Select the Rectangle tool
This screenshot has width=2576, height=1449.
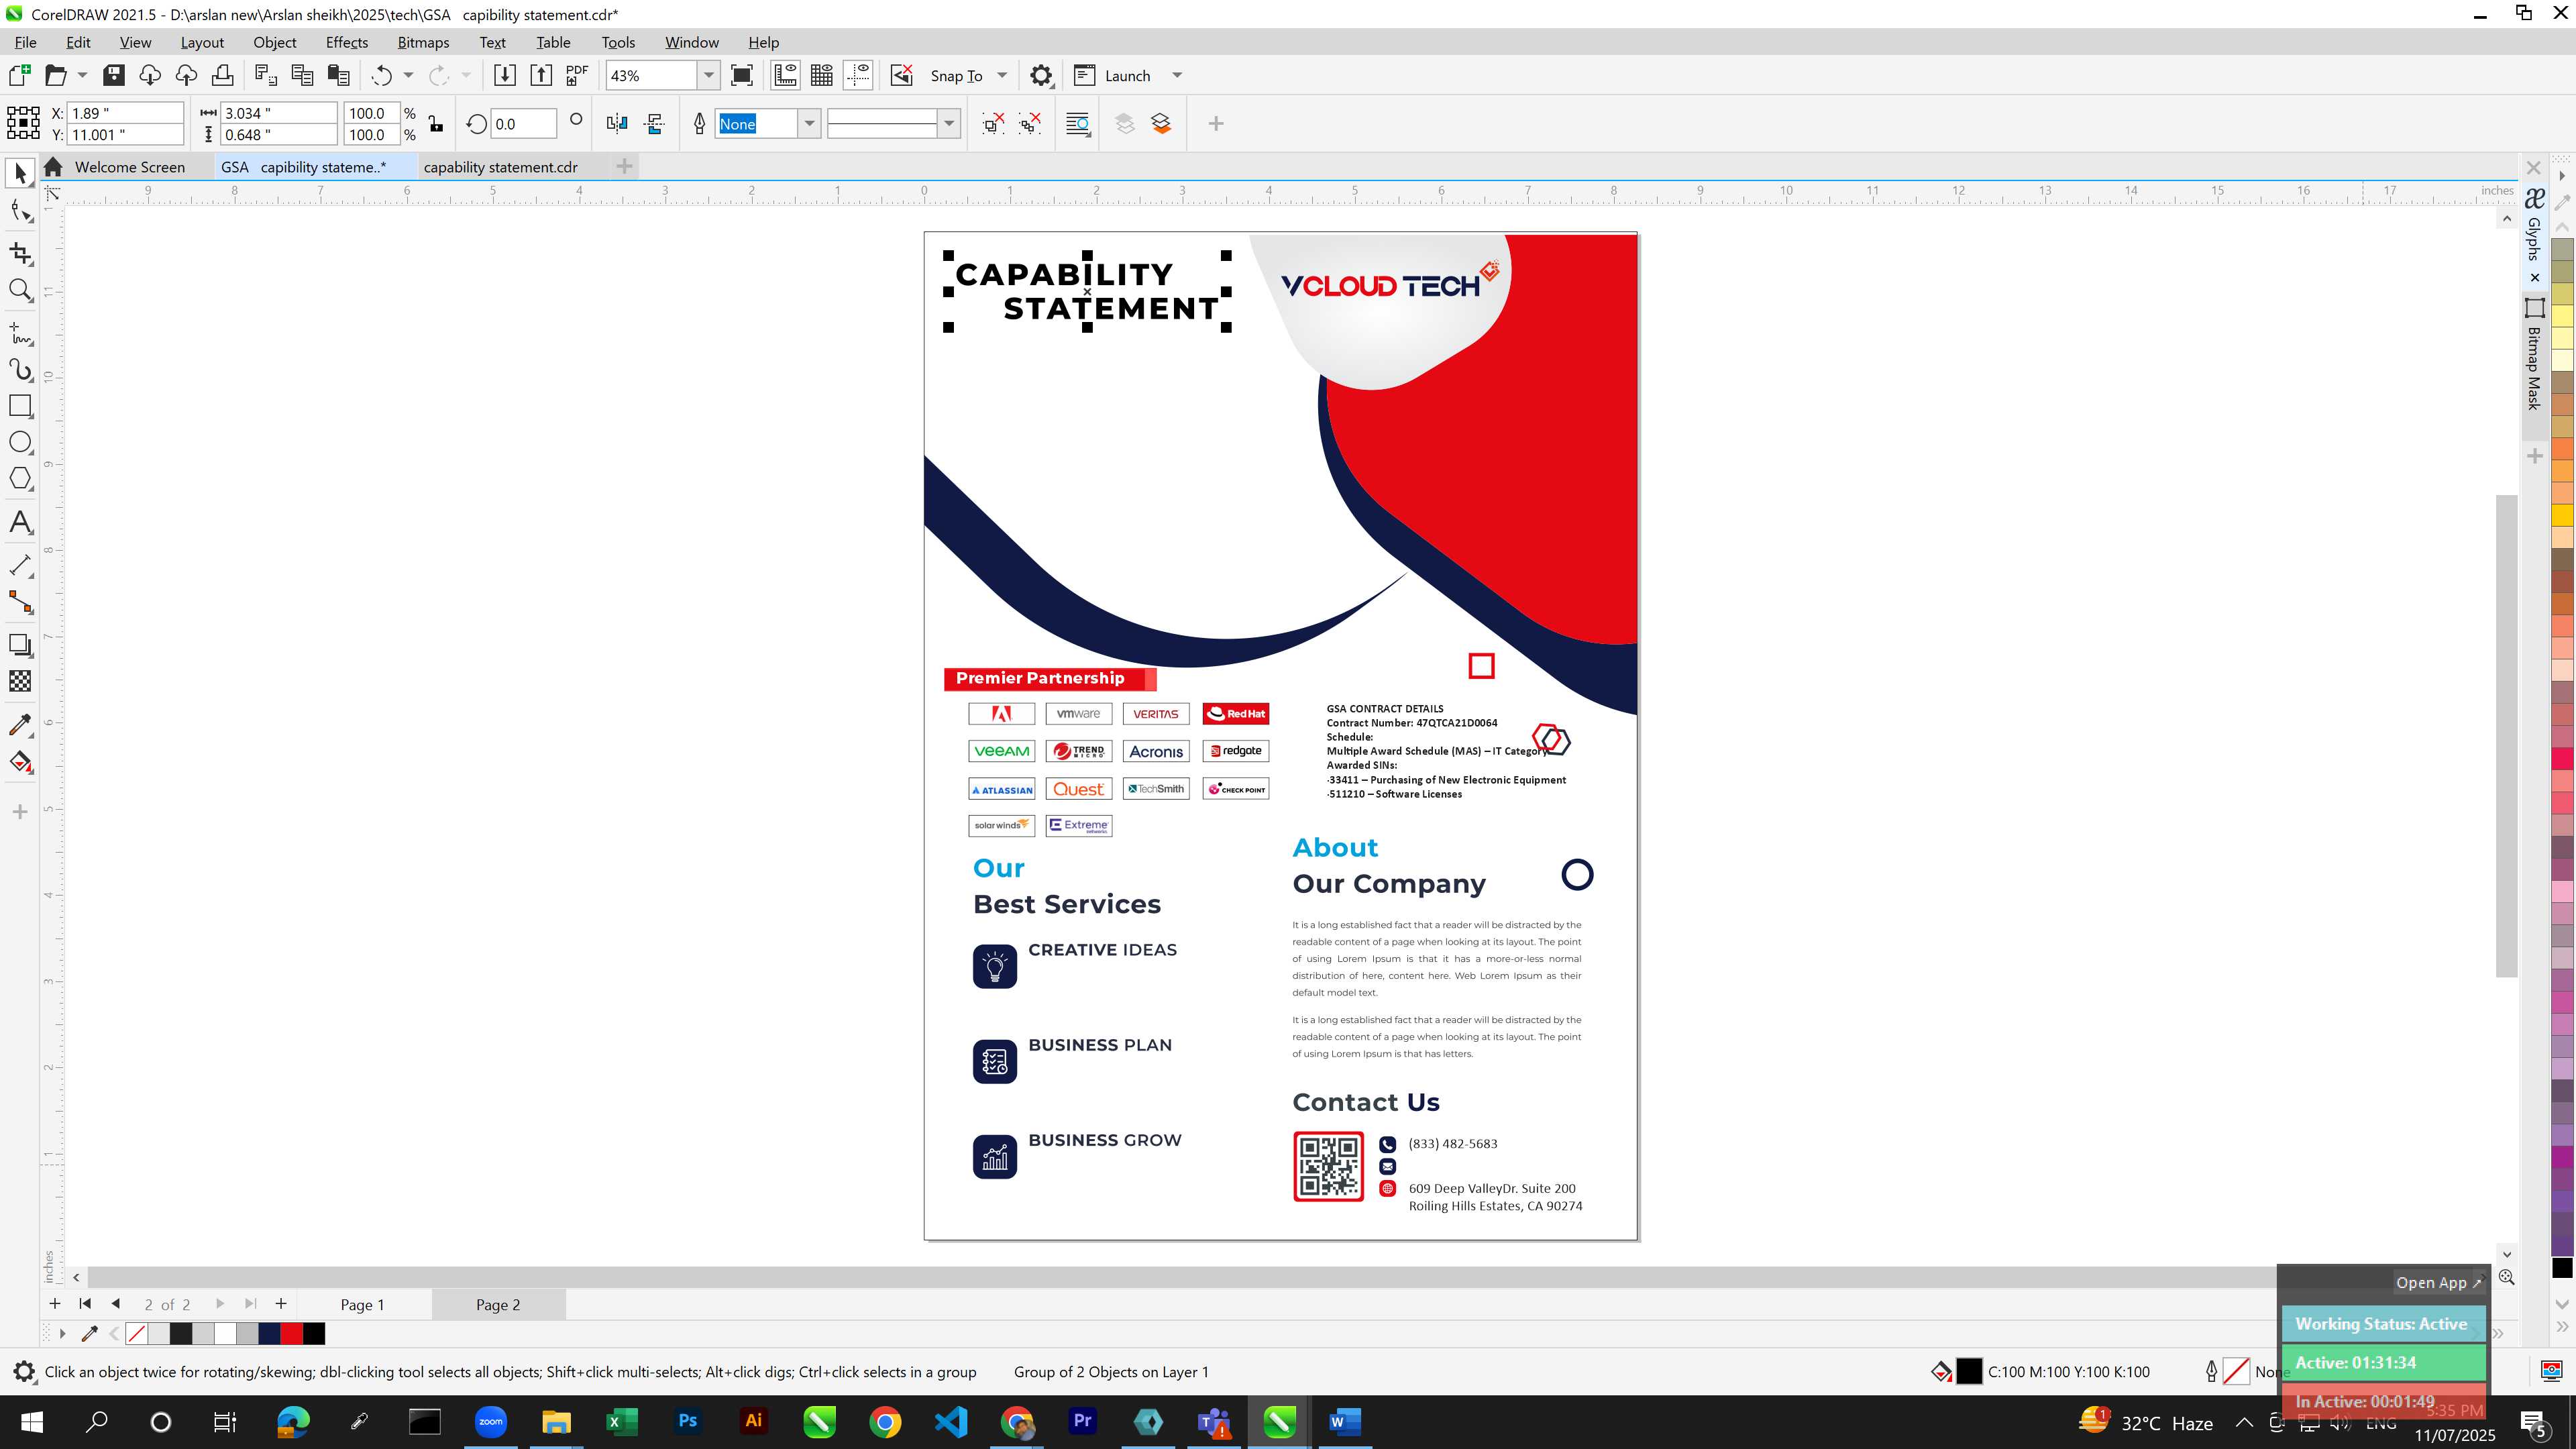pos(20,406)
